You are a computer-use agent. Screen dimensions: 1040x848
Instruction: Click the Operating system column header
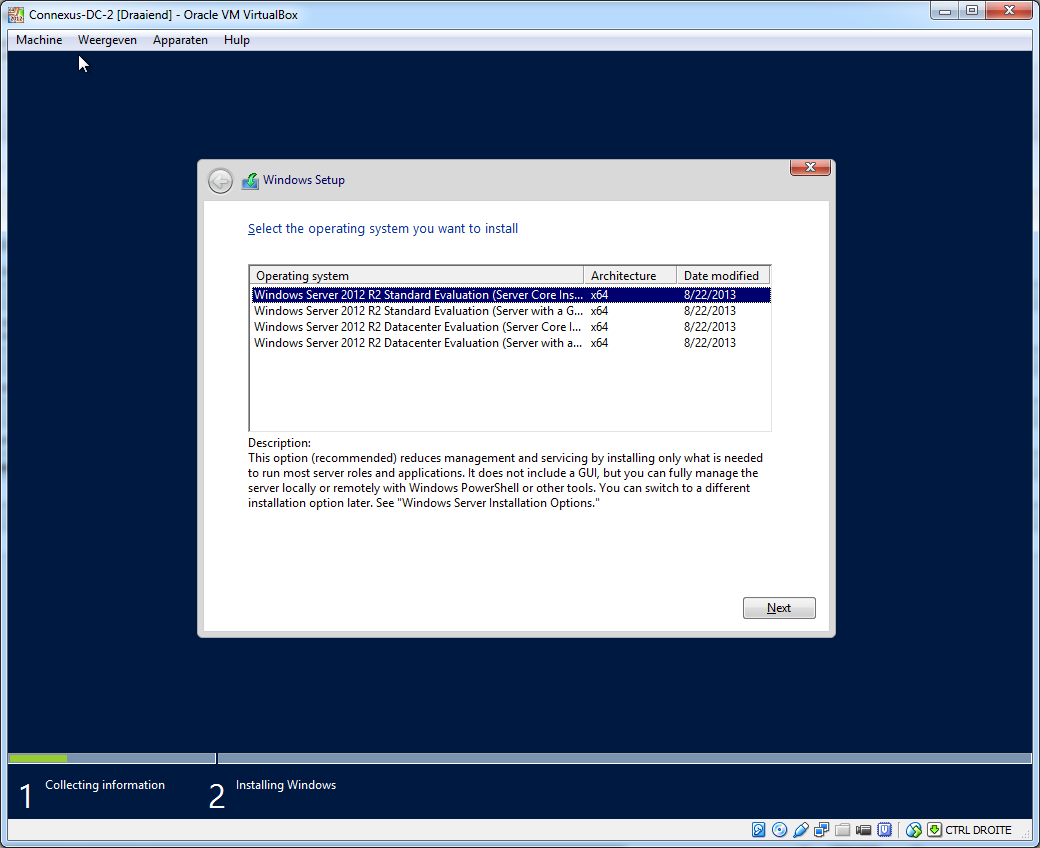click(417, 276)
